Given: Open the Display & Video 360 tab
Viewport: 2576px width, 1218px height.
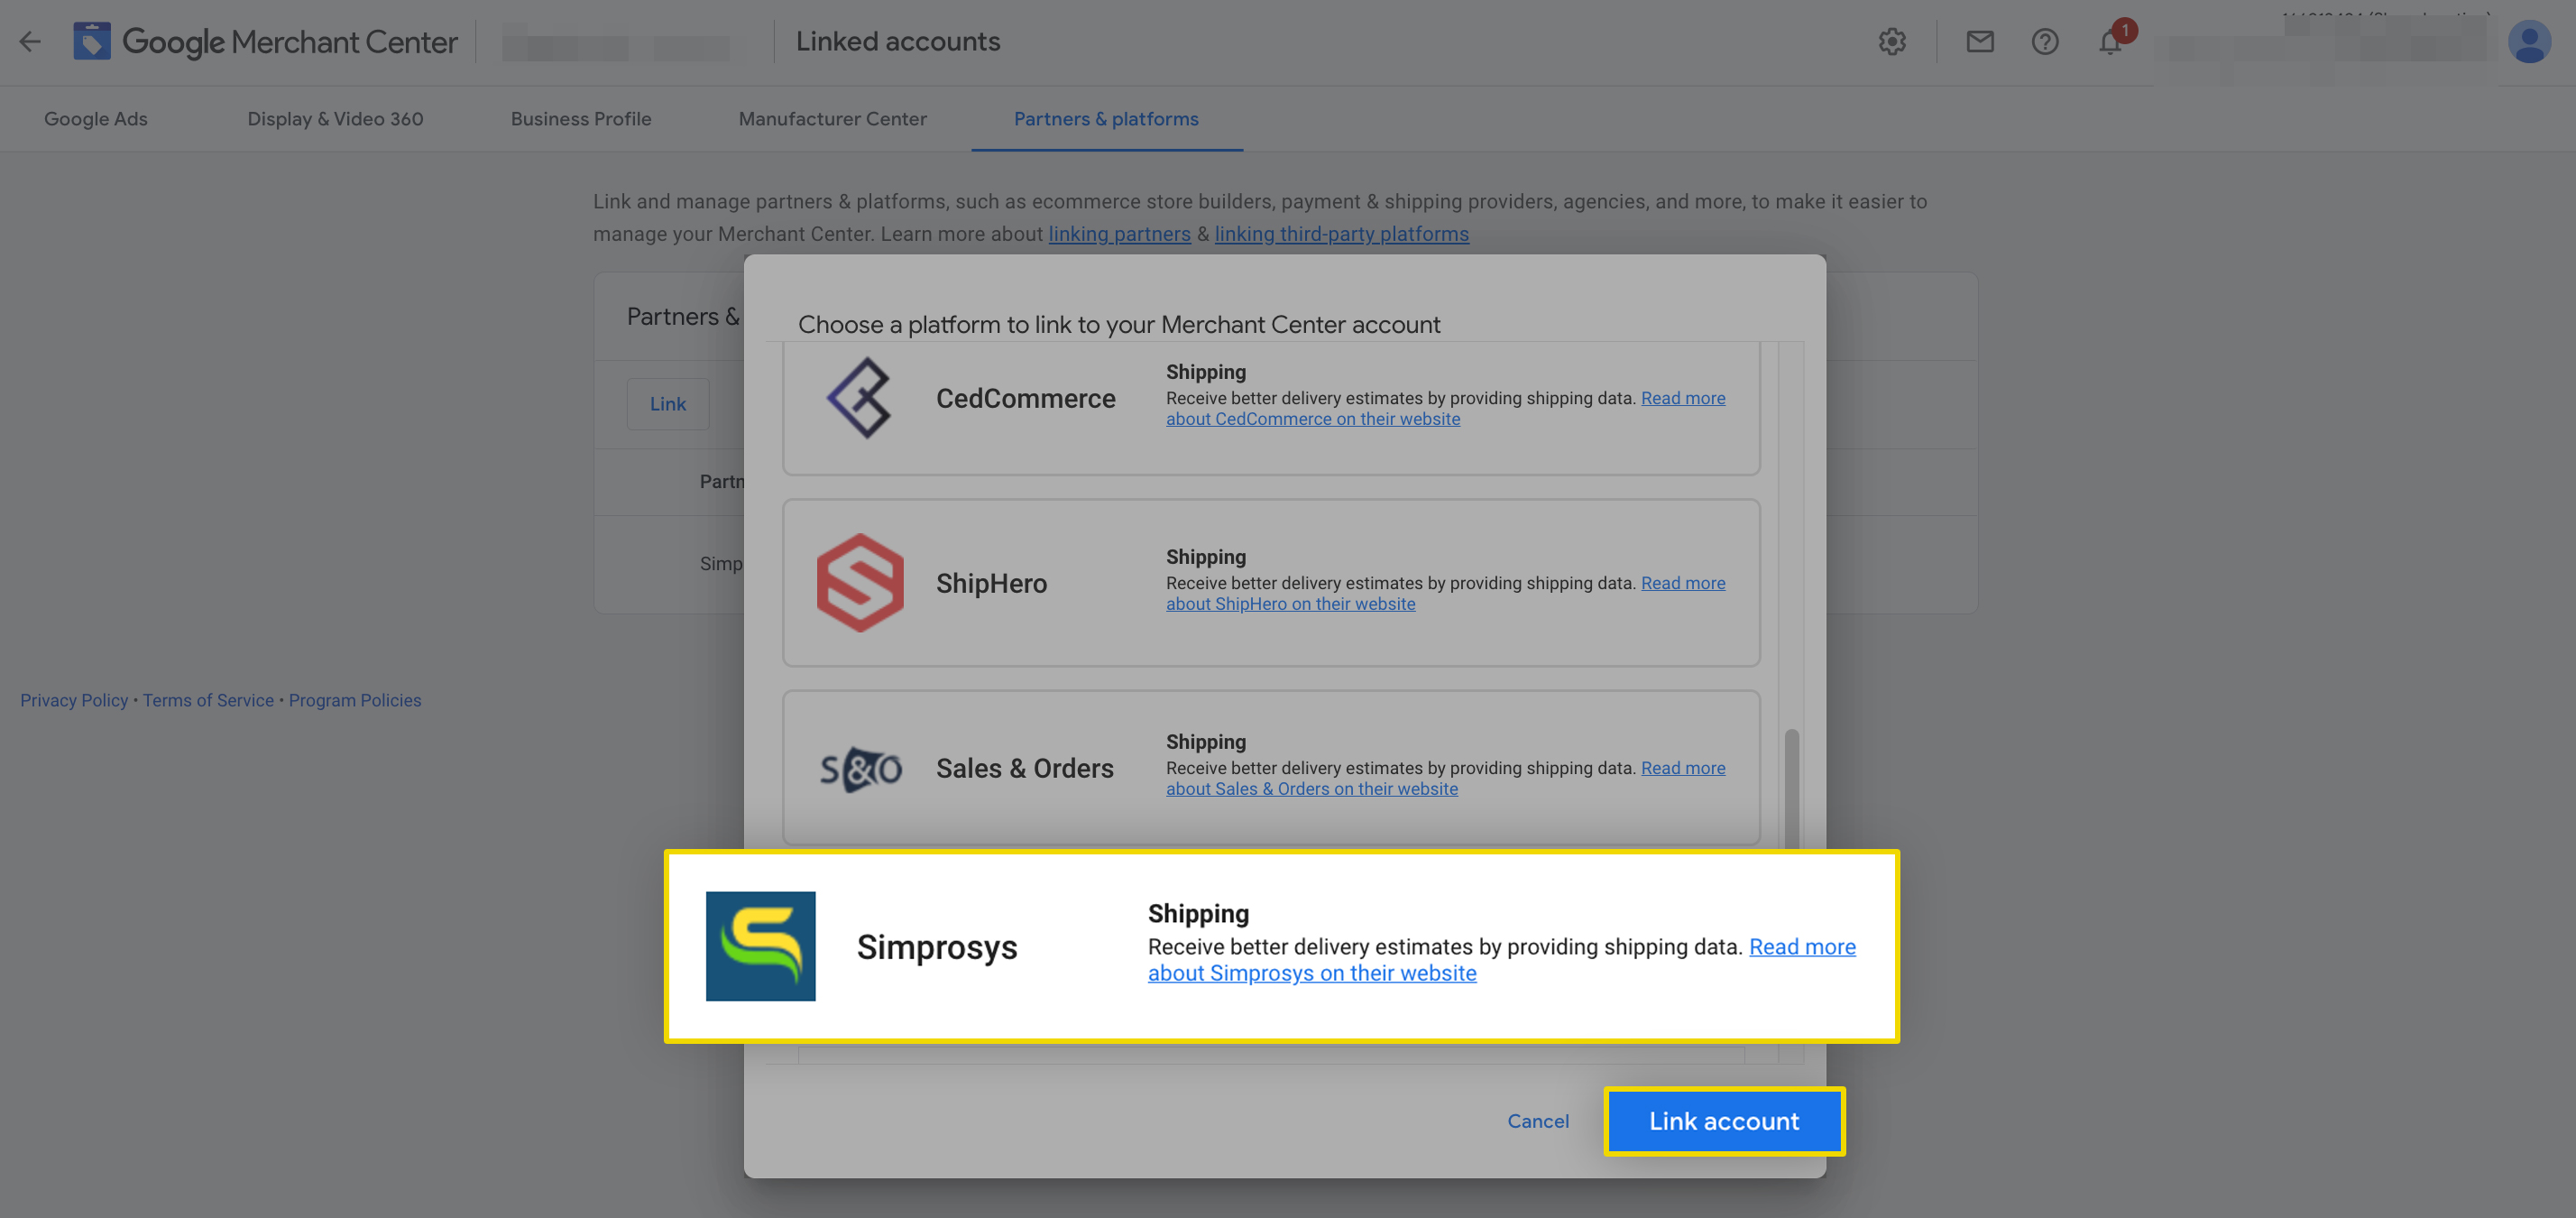Looking at the screenshot, I should (x=335, y=119).
